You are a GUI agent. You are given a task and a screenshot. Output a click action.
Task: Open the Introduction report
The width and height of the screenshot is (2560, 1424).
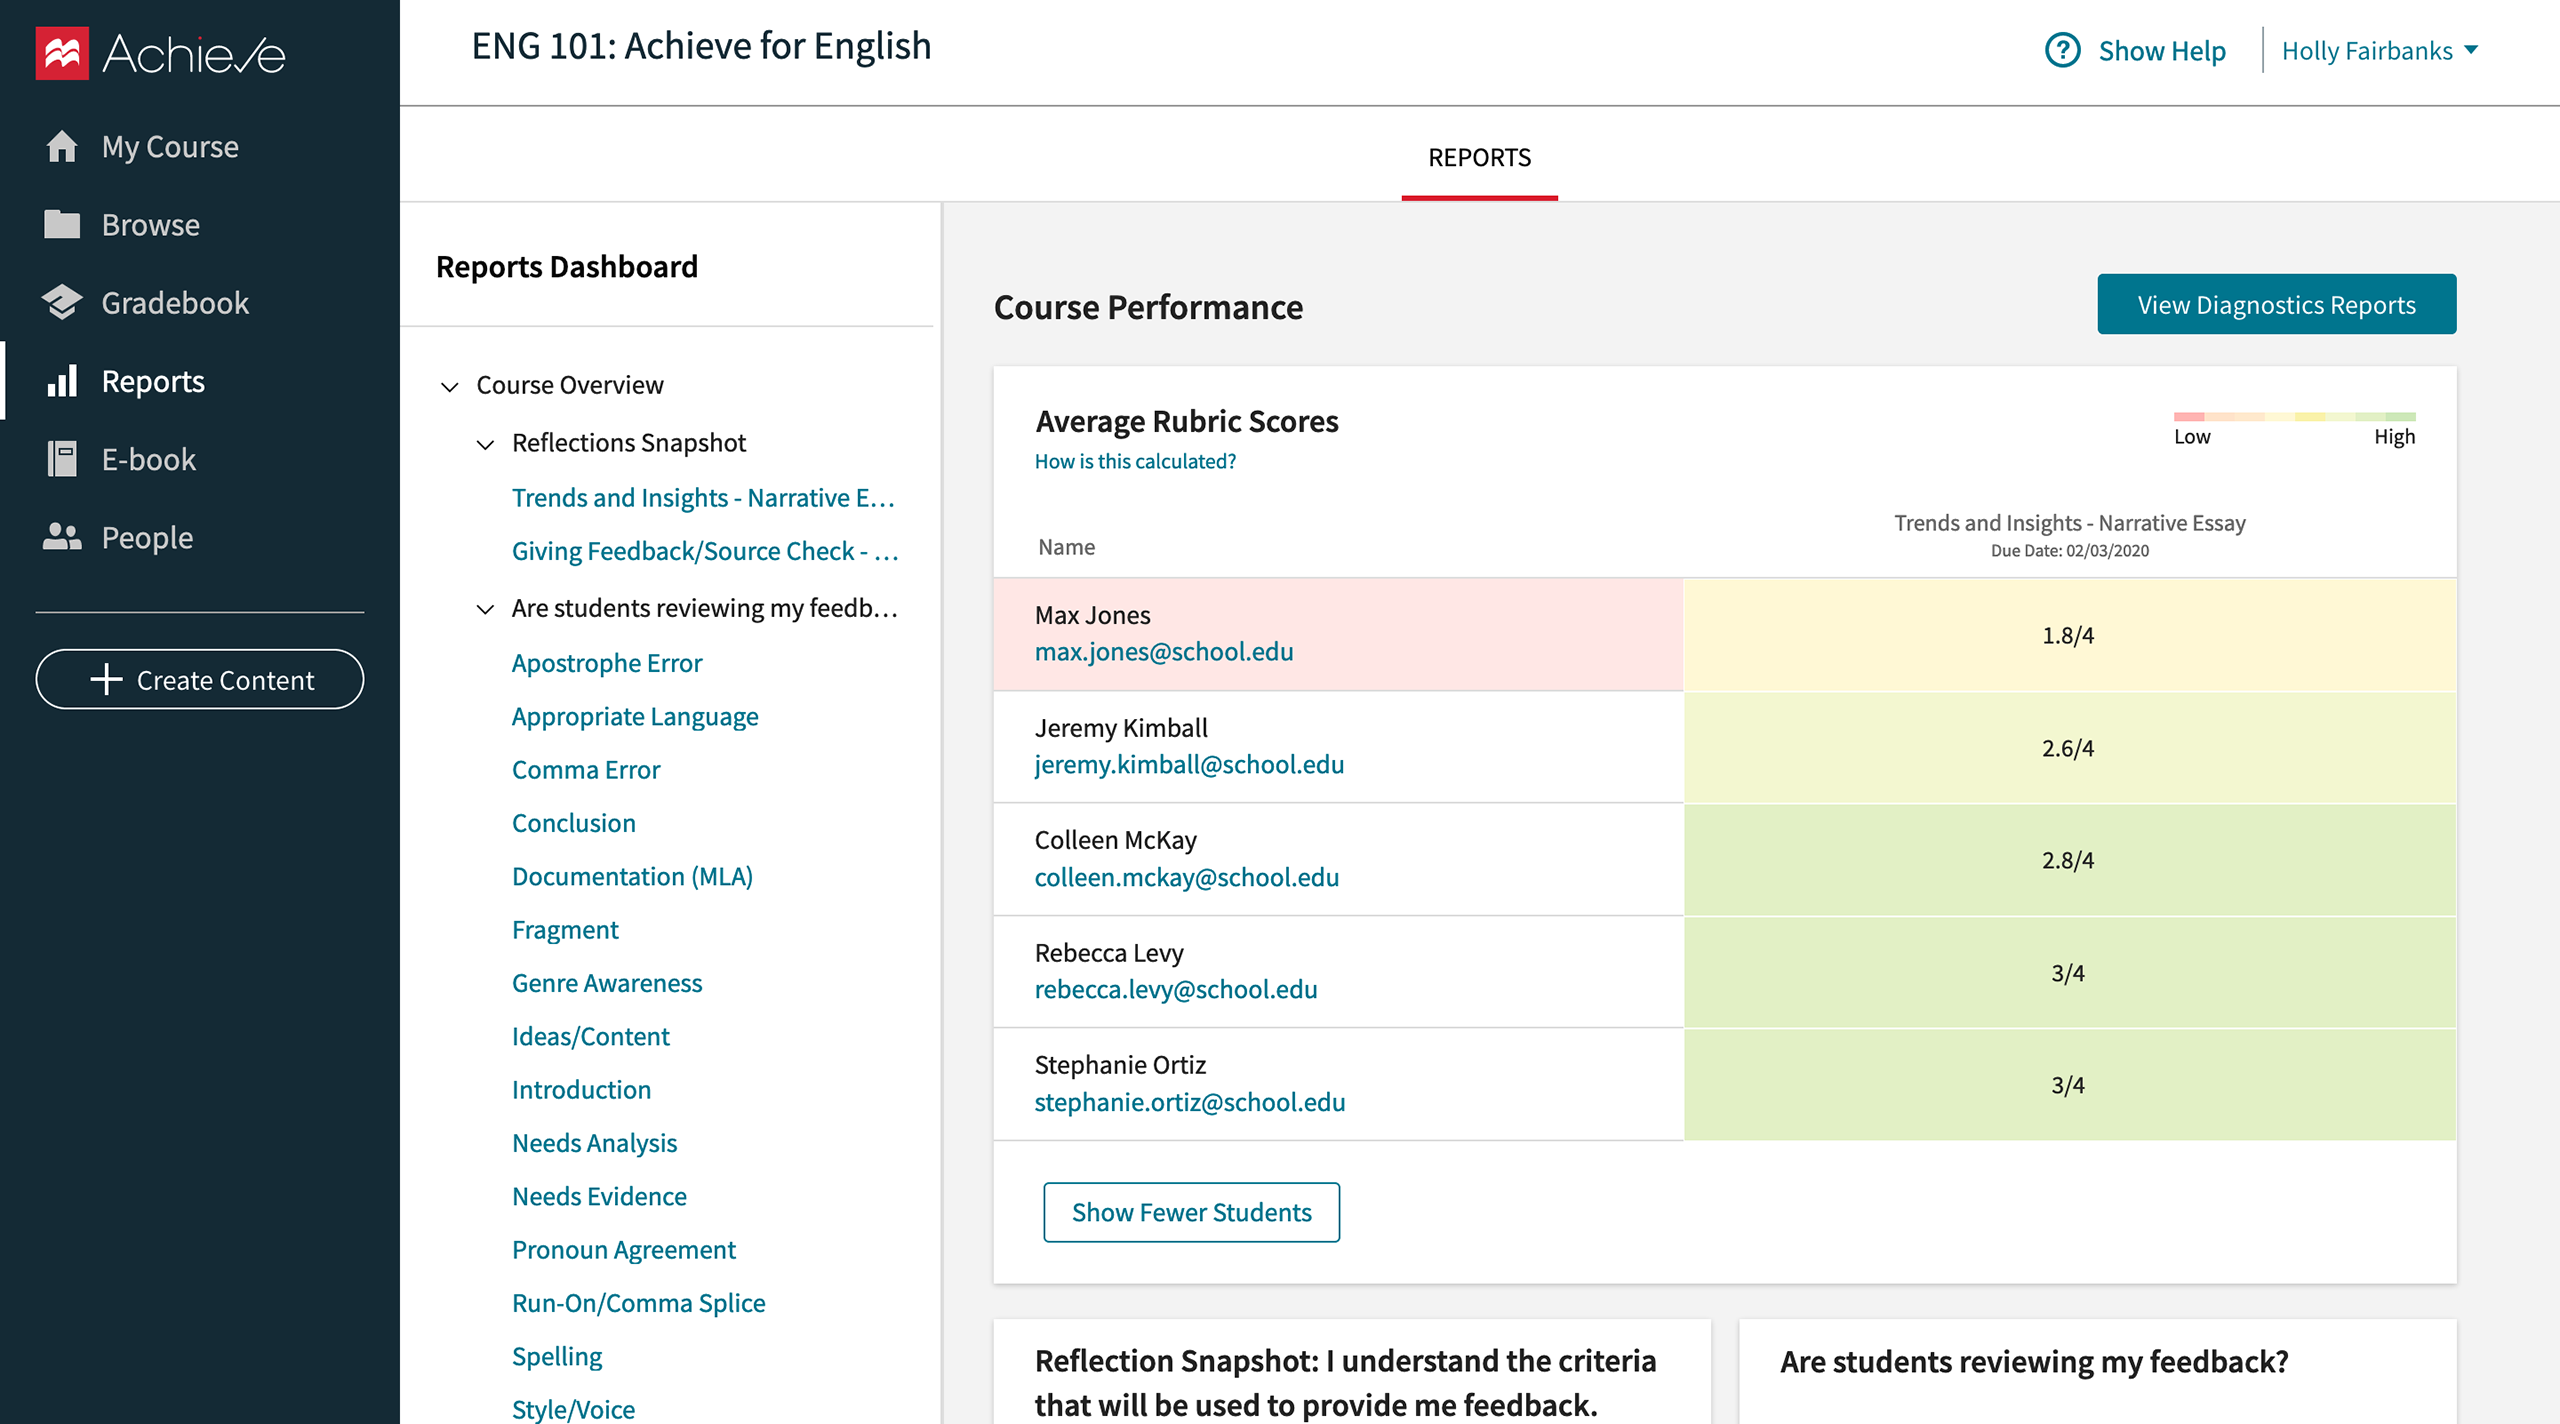tap(581, 1089)
